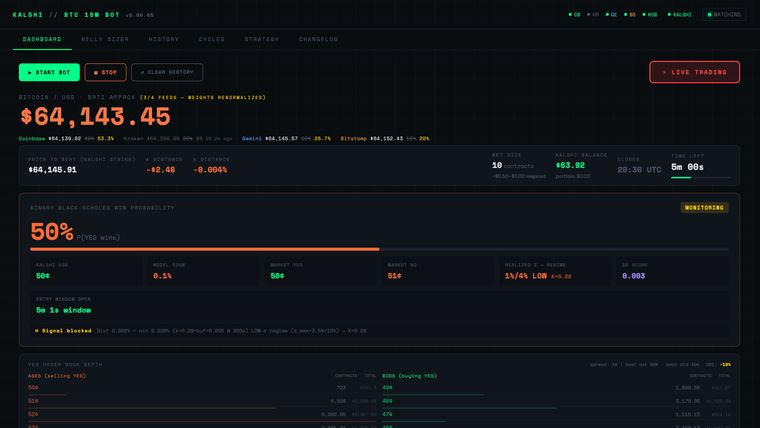Image resolution: width=760 pixels, height=428 pixels.
Task: Click the GE feed status indicator
Action: click(x=611, y=15)
